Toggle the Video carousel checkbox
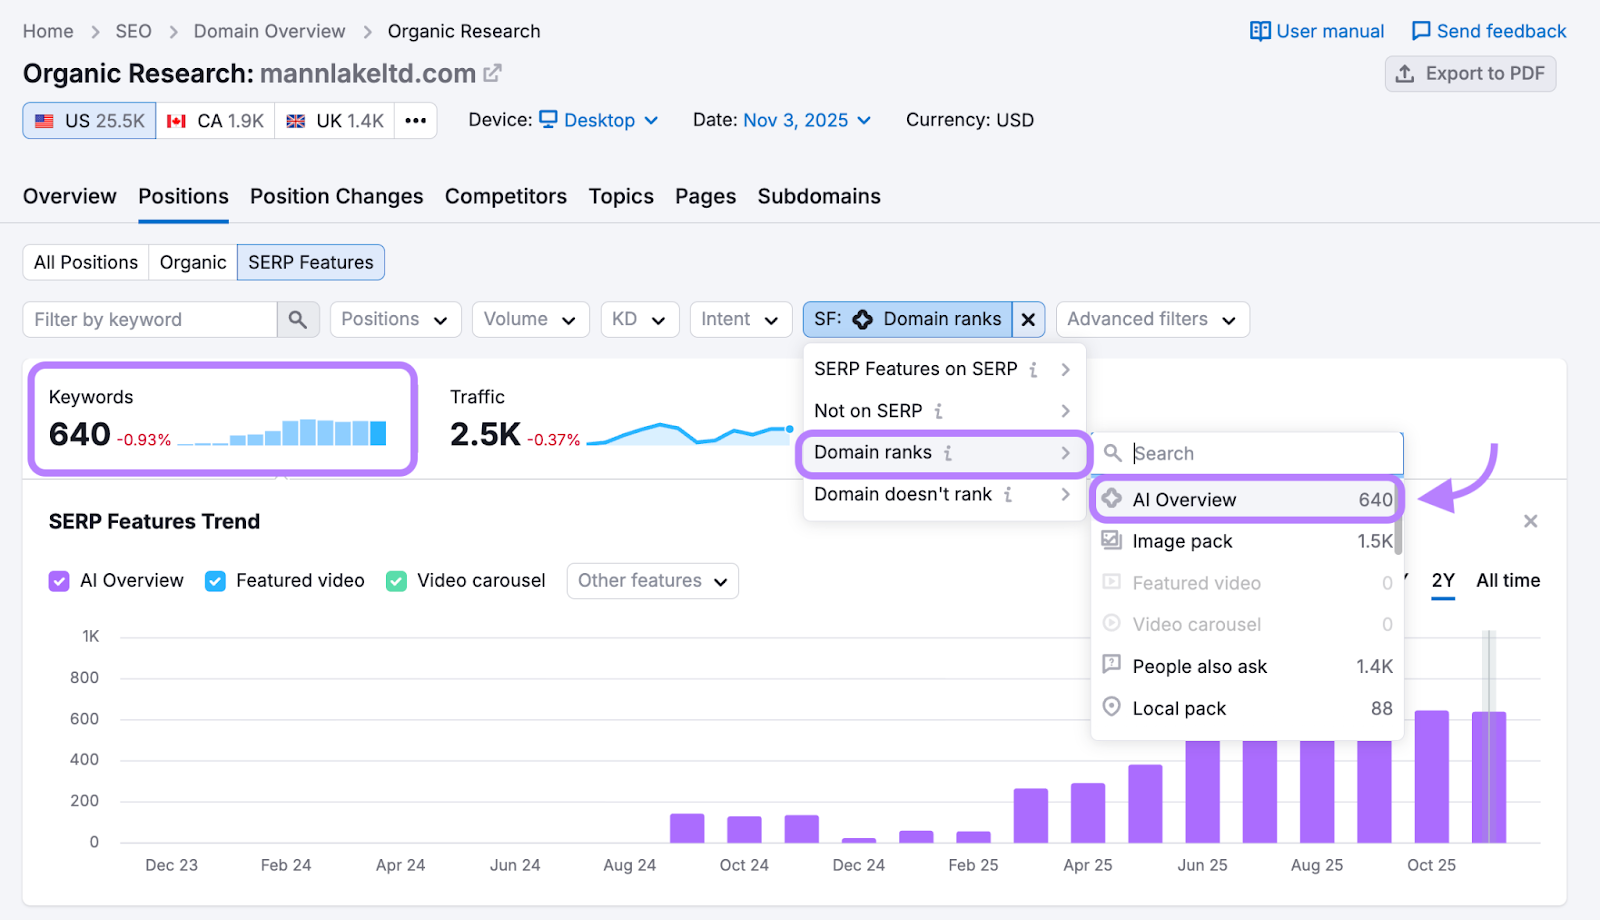 point(396,580)
